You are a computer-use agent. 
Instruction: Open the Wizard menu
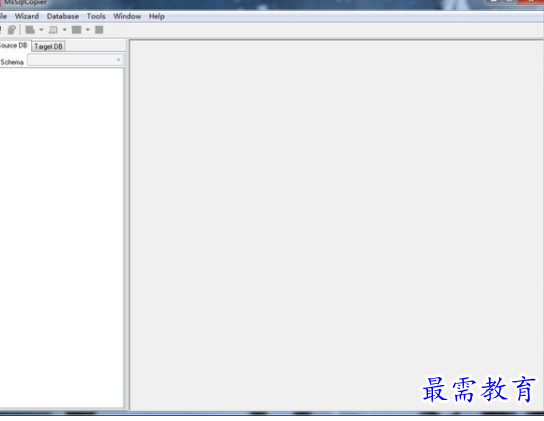pyautogui.click(x=27, y=16)
